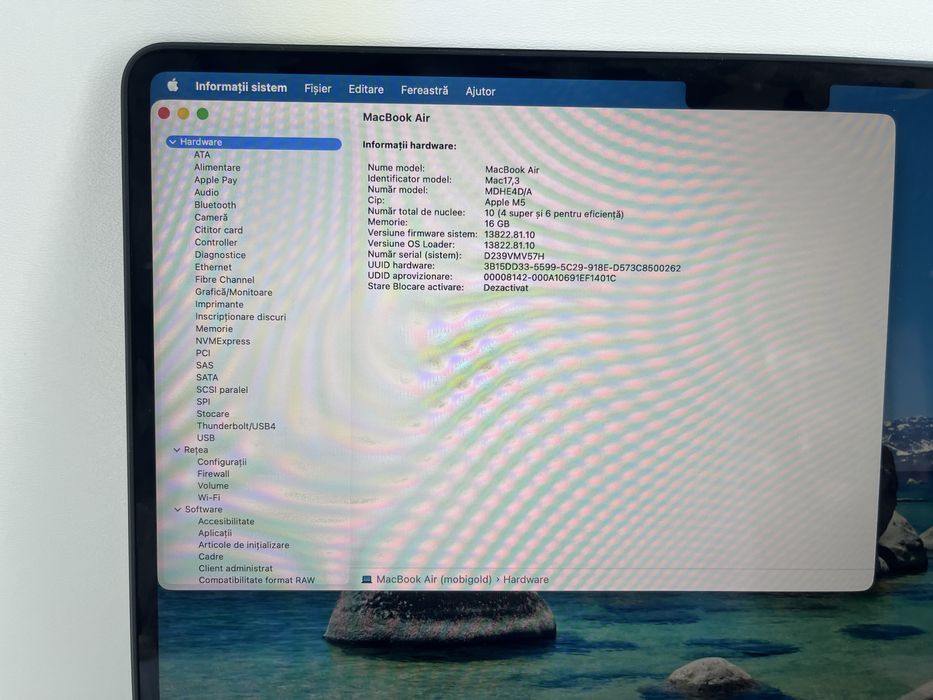Open the Fereastră menu

coord(424,90)
